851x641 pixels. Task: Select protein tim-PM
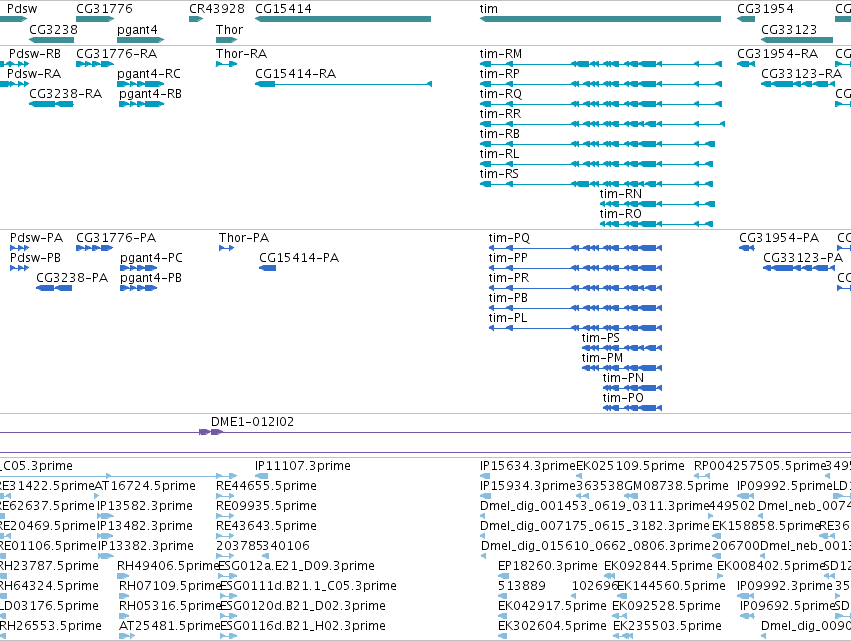click(622, 369)
